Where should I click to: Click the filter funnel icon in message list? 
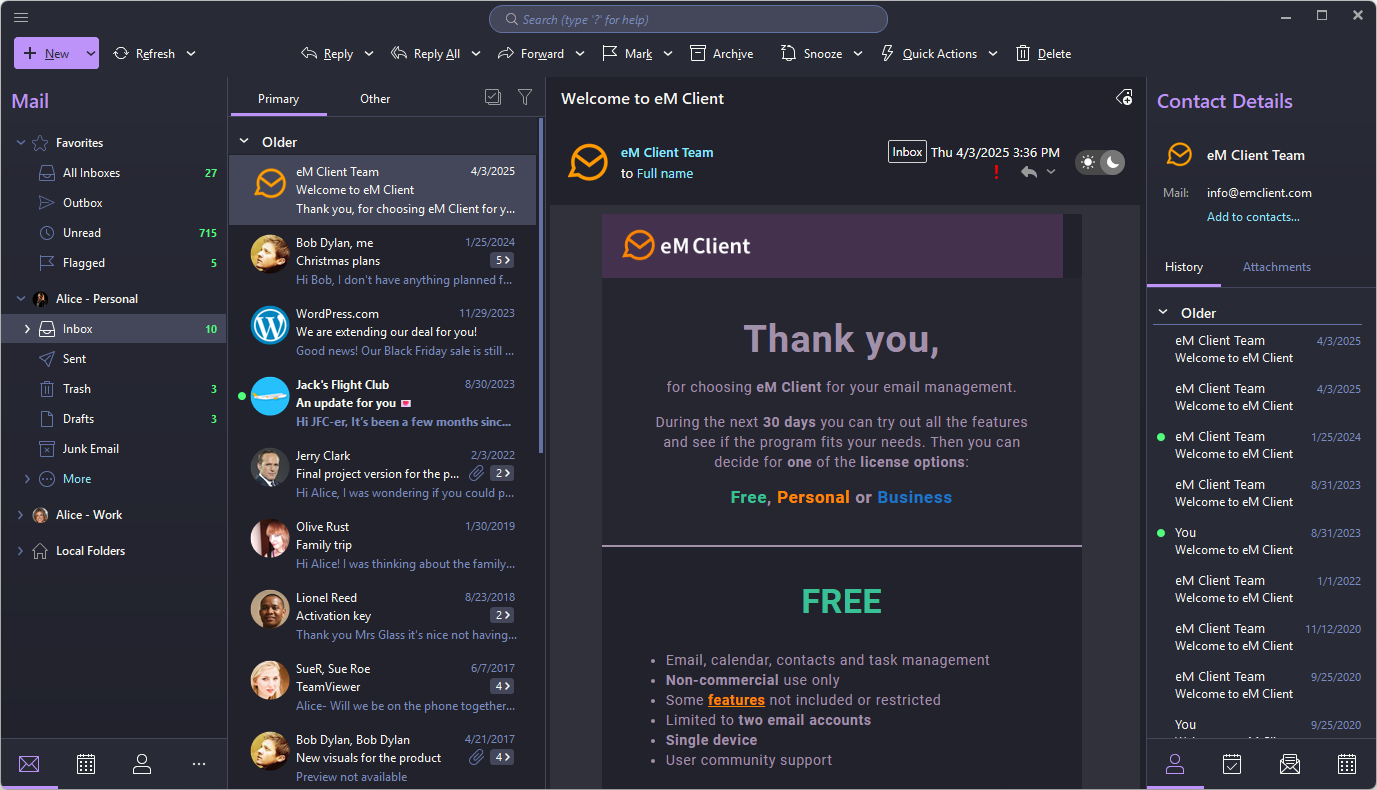point(525,97)
